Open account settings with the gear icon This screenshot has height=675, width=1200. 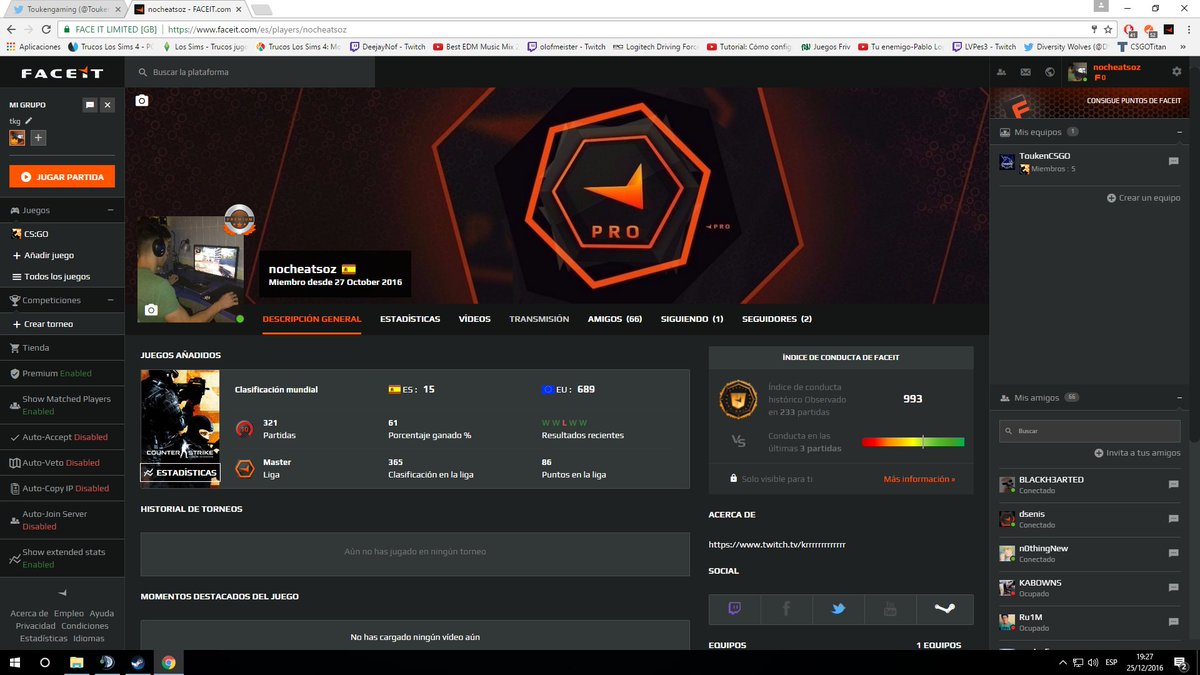coord(1177,72)
